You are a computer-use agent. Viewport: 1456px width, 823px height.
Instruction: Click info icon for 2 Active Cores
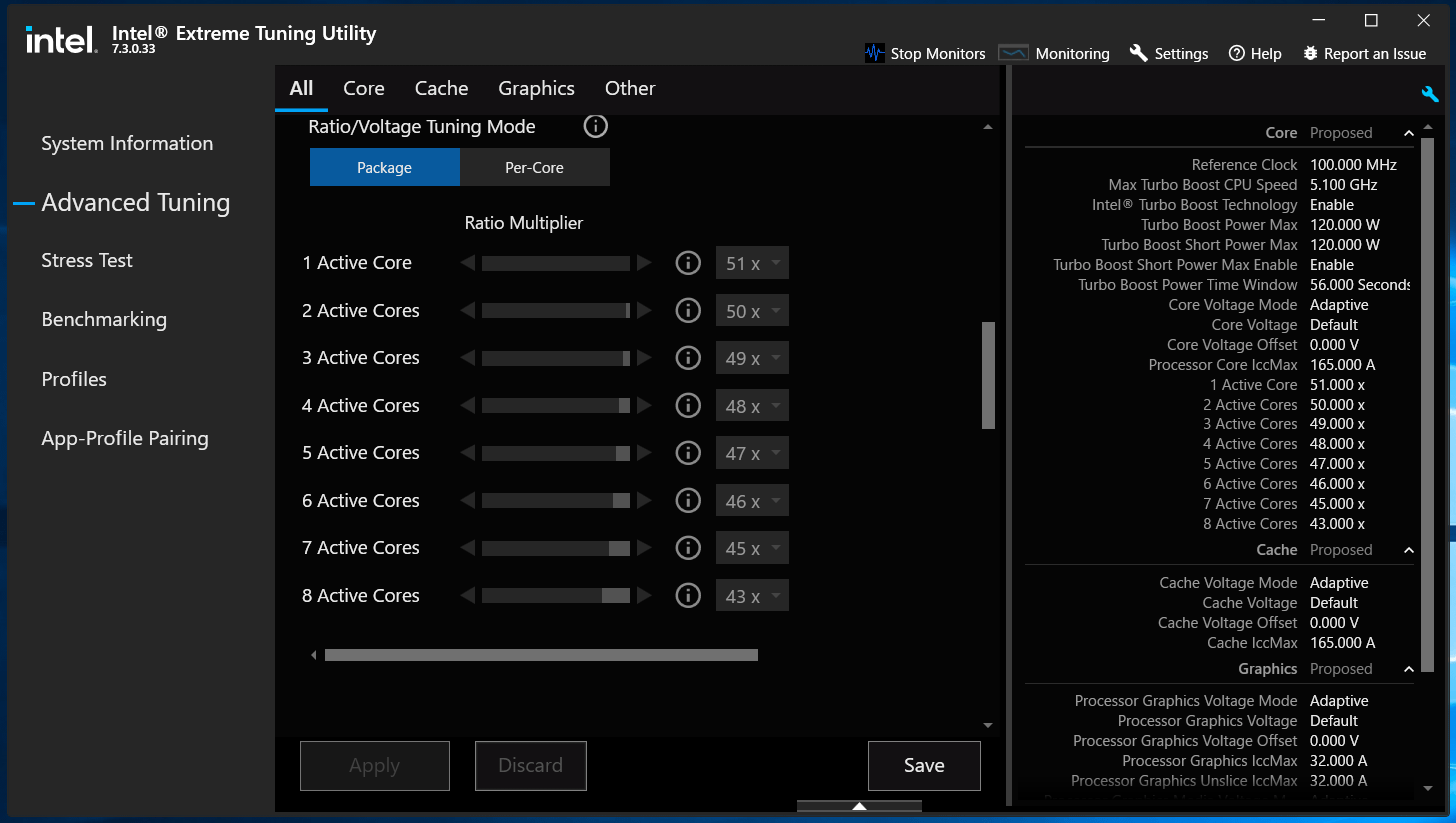tap(688, 311)
